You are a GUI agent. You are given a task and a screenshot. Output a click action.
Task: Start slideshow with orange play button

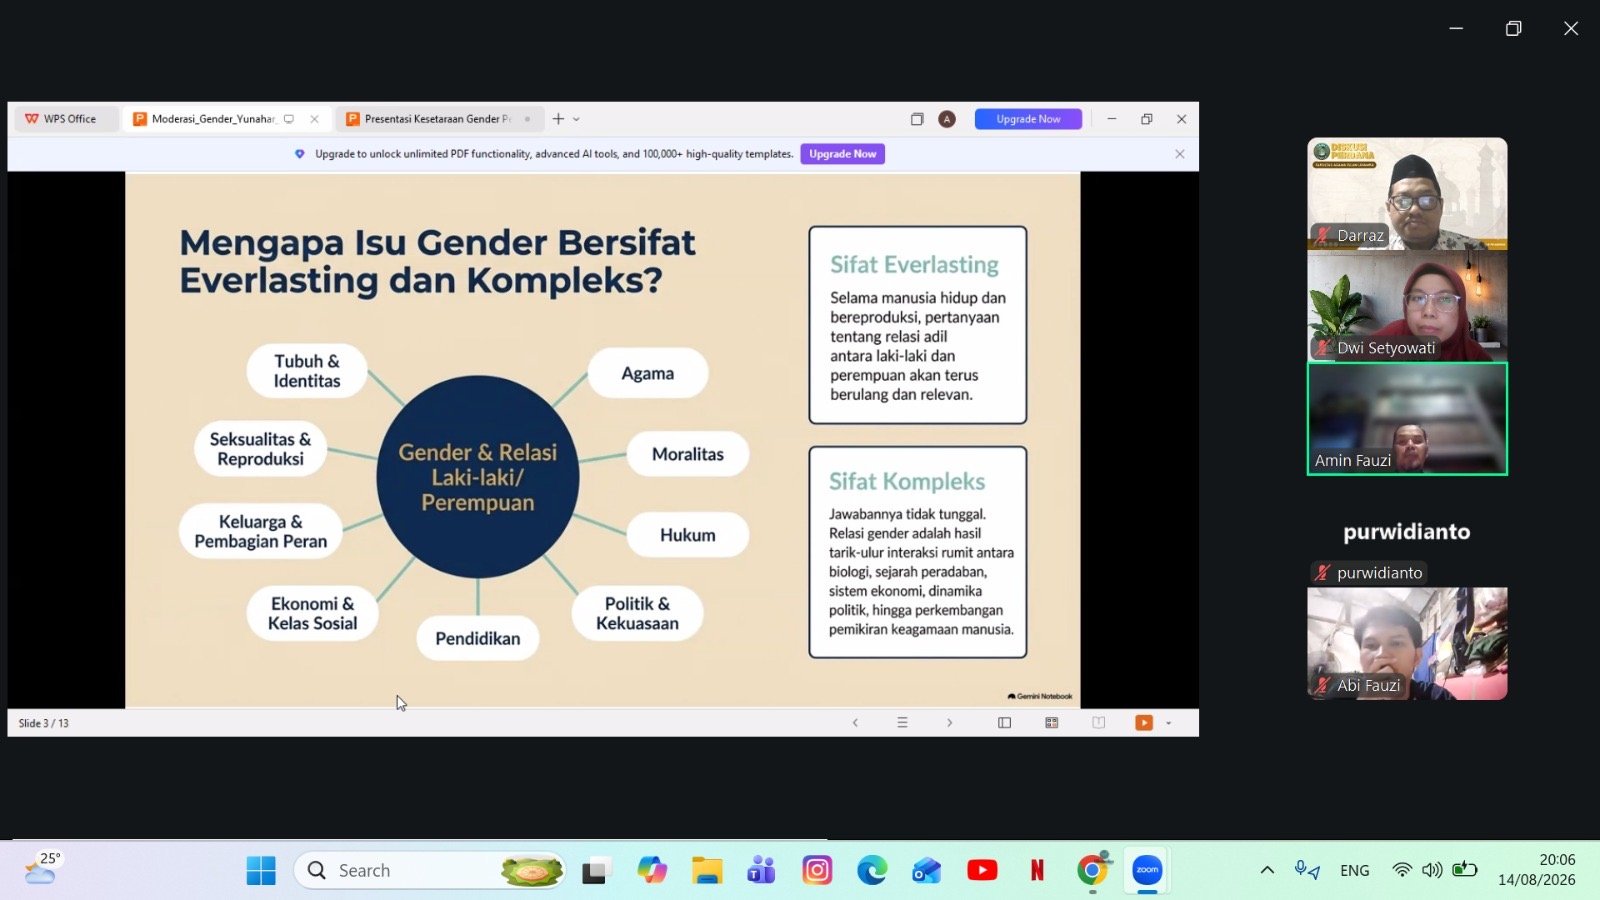coord(1144,723)
